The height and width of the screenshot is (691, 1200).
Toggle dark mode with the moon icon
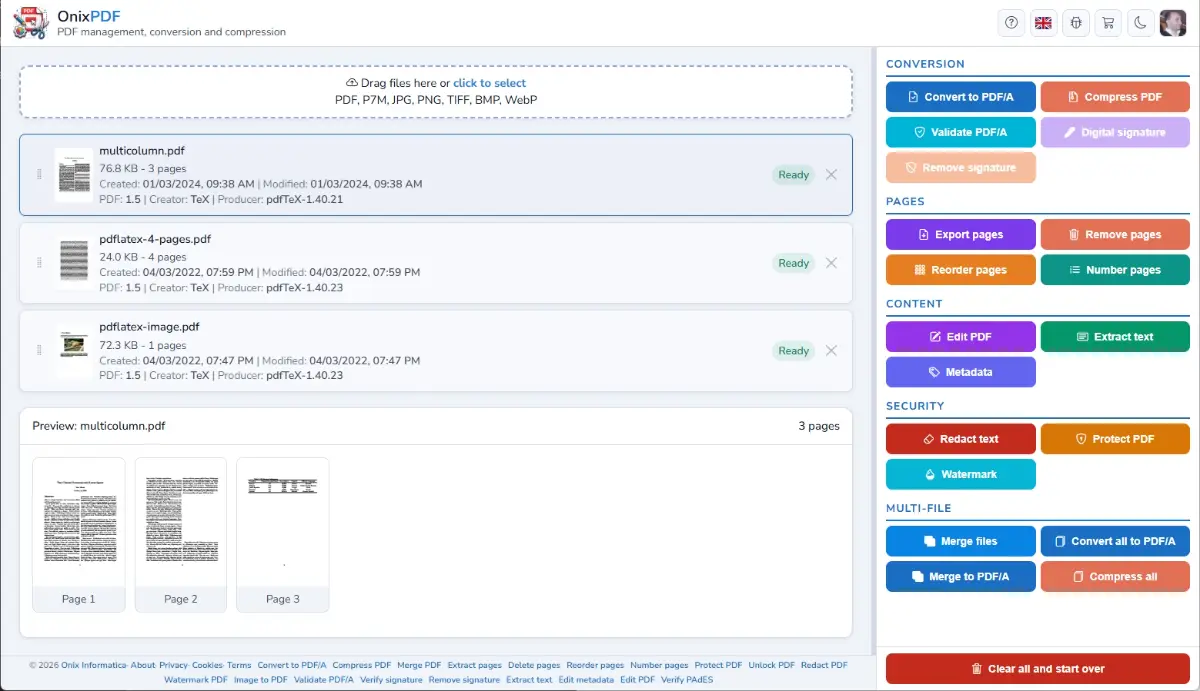(1140, 23)
